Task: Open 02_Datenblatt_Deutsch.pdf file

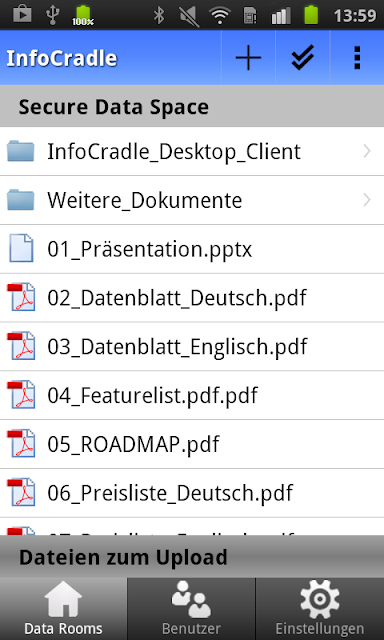Action: coord(192,298)
